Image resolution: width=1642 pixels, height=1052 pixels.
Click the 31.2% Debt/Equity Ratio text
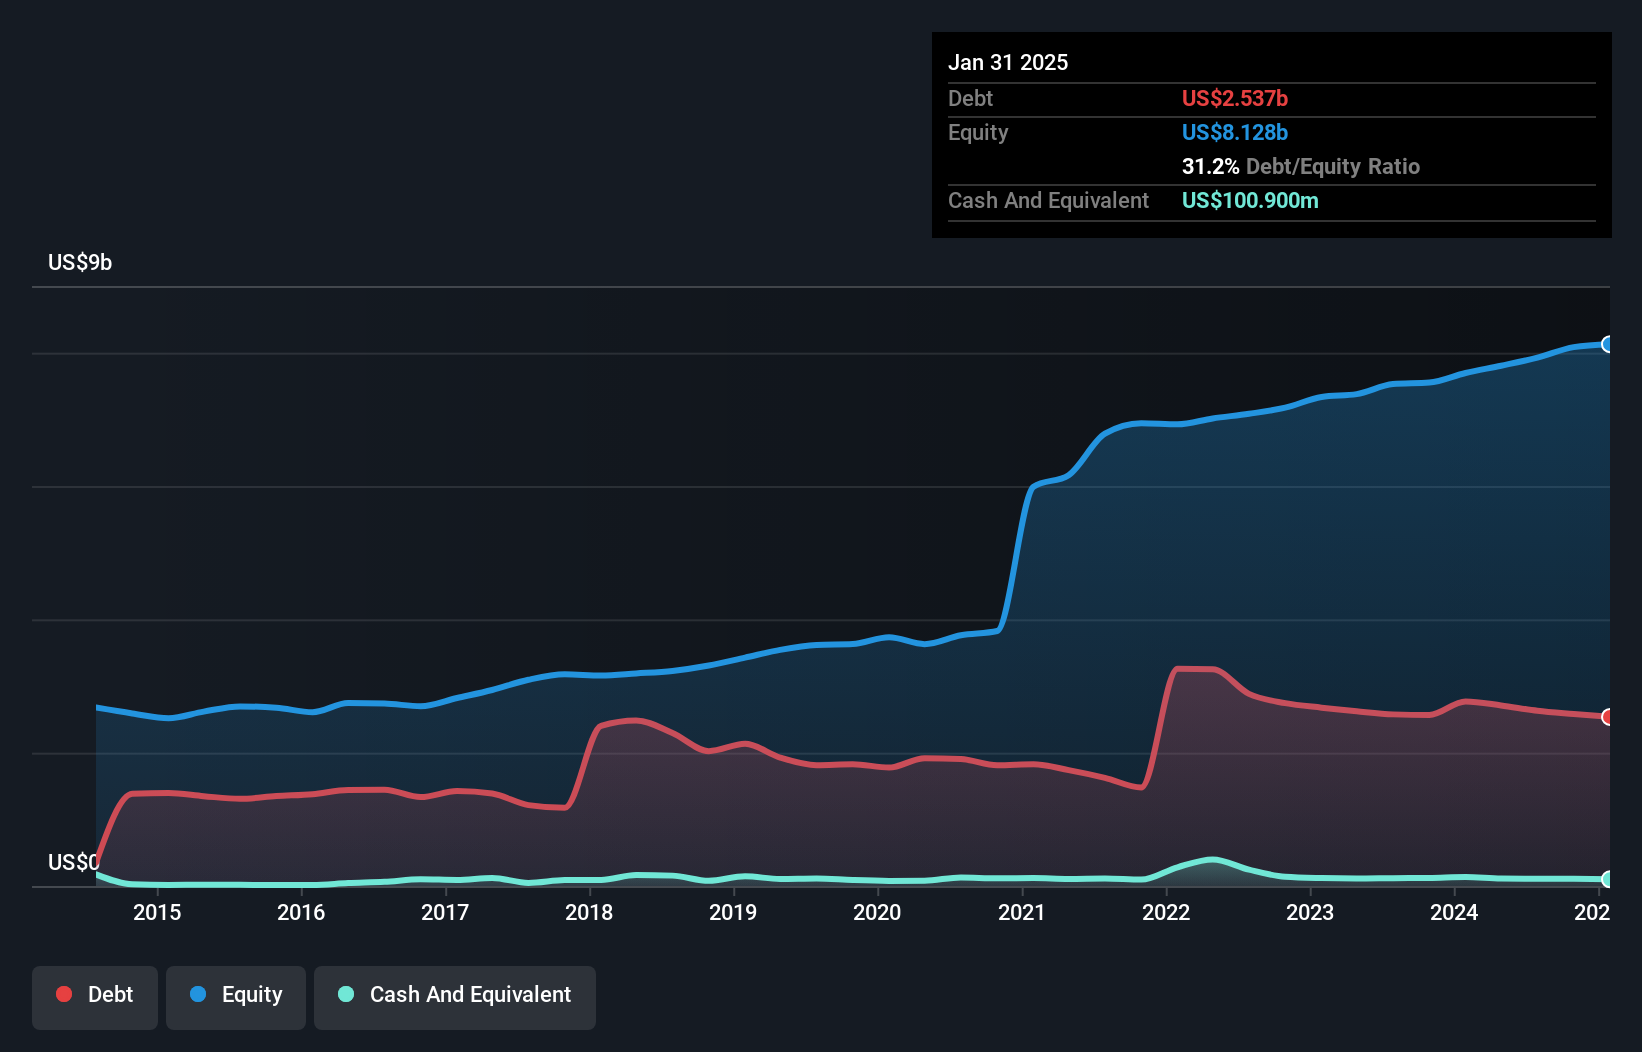pyautogui.click(x=1301, y=166)
